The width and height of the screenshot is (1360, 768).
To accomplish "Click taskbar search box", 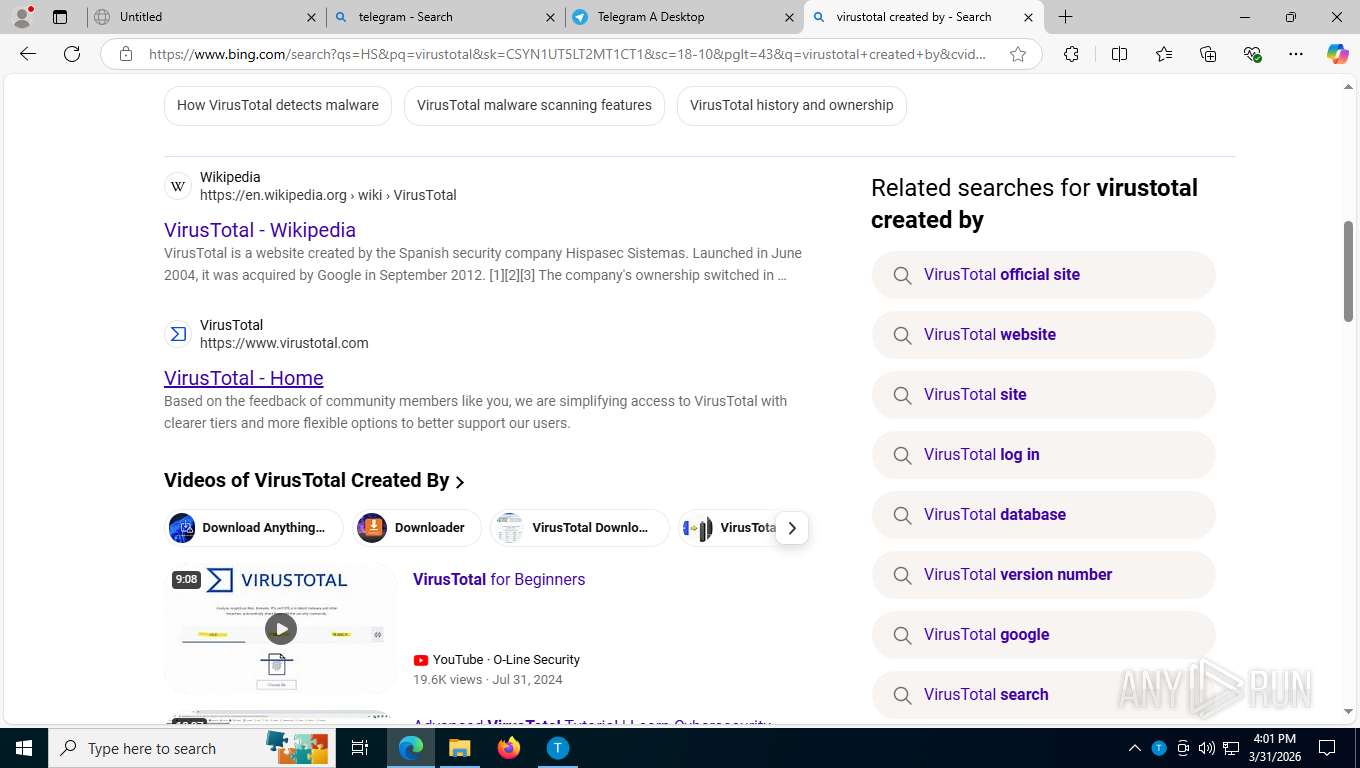I will point(190,748).
